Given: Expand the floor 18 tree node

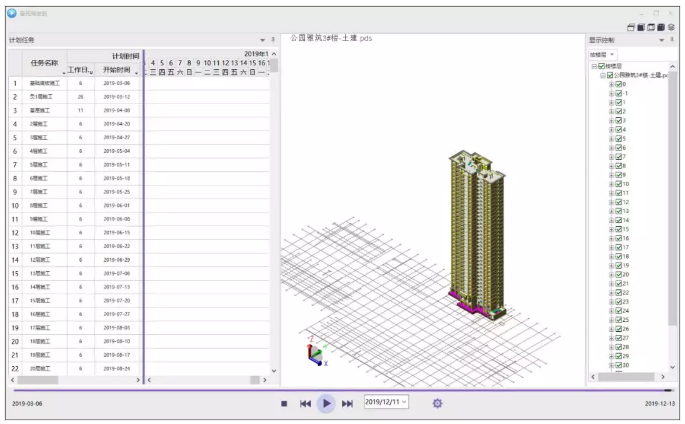Looking at the screenshot, I should click(612, 257).
